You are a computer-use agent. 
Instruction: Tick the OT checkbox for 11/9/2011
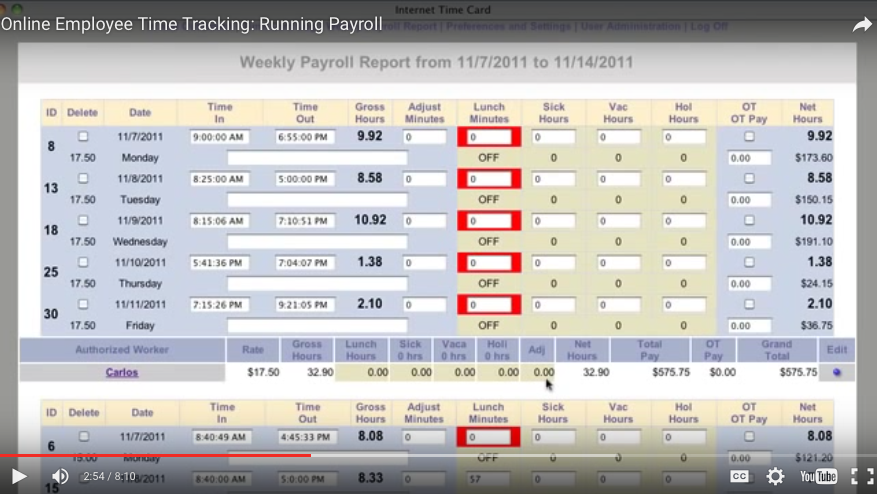(749, 220)
